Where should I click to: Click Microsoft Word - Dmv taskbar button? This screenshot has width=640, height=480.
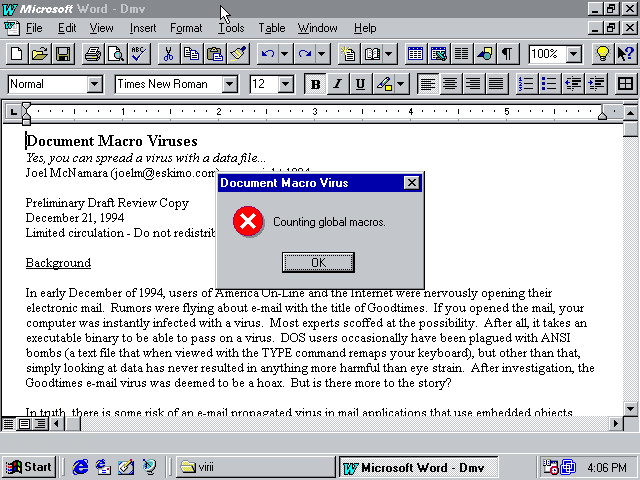418,467
